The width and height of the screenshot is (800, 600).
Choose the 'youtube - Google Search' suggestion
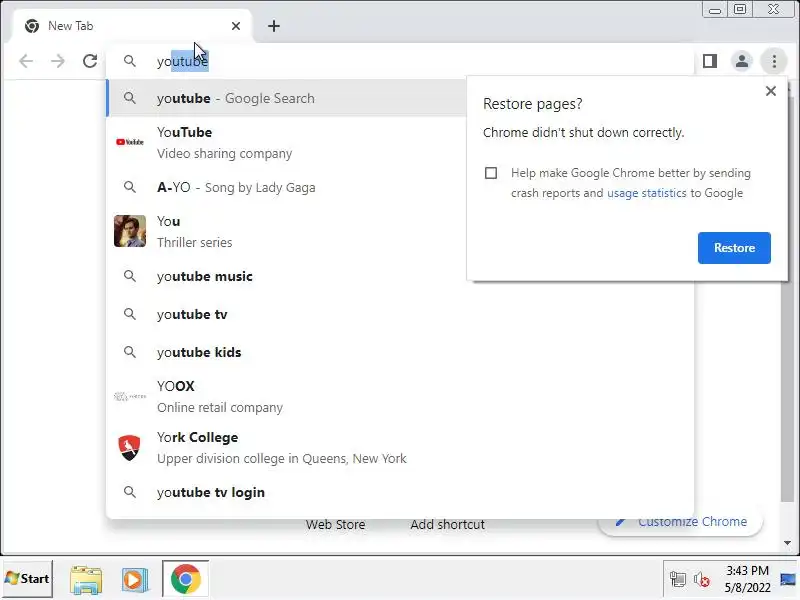pos(287,98)
